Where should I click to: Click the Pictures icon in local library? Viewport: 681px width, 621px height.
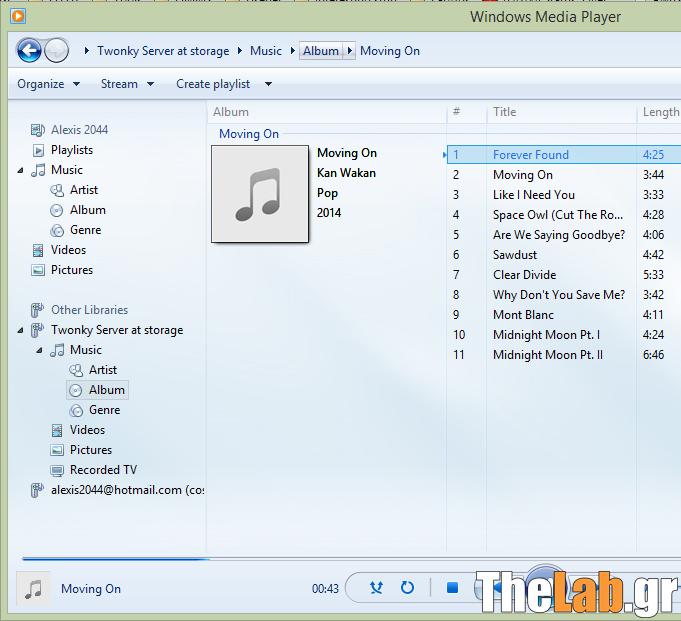(x=38, y=270)
